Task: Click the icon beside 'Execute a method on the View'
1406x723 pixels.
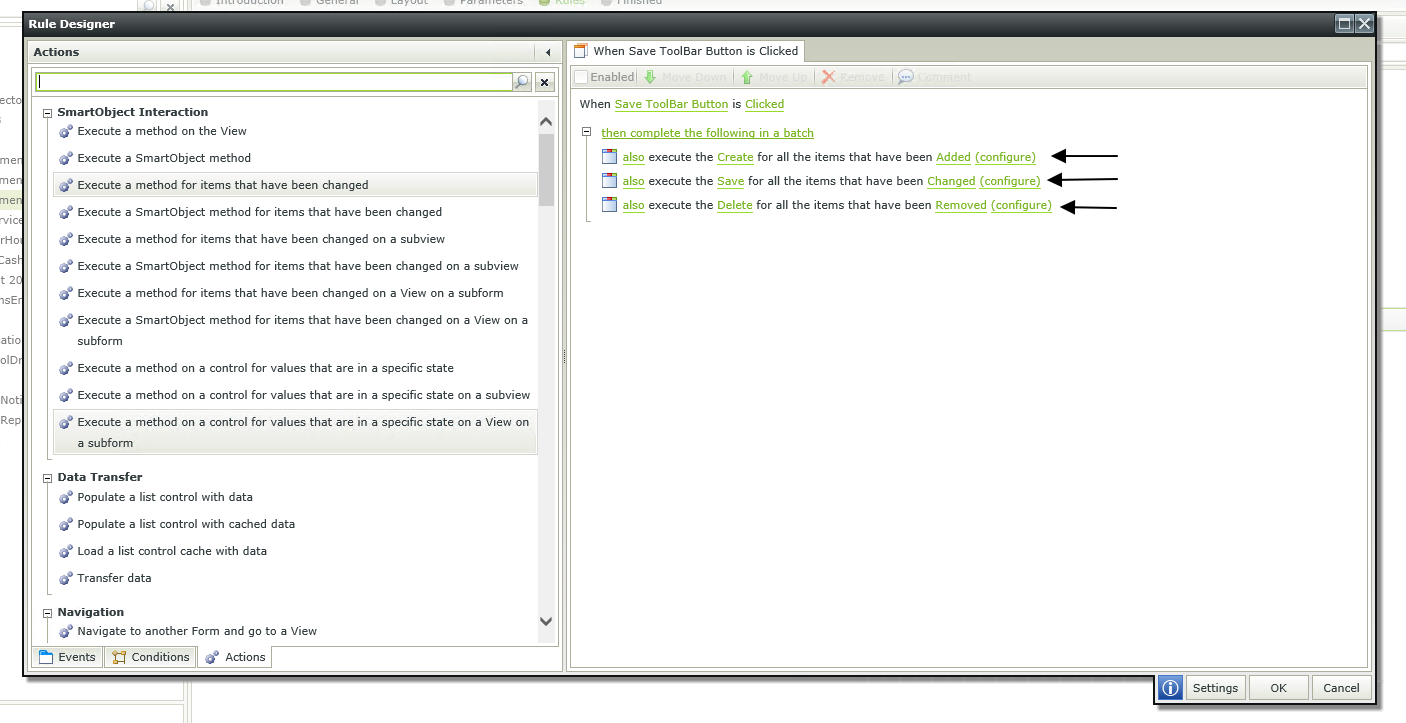Action: pos(66,131)
